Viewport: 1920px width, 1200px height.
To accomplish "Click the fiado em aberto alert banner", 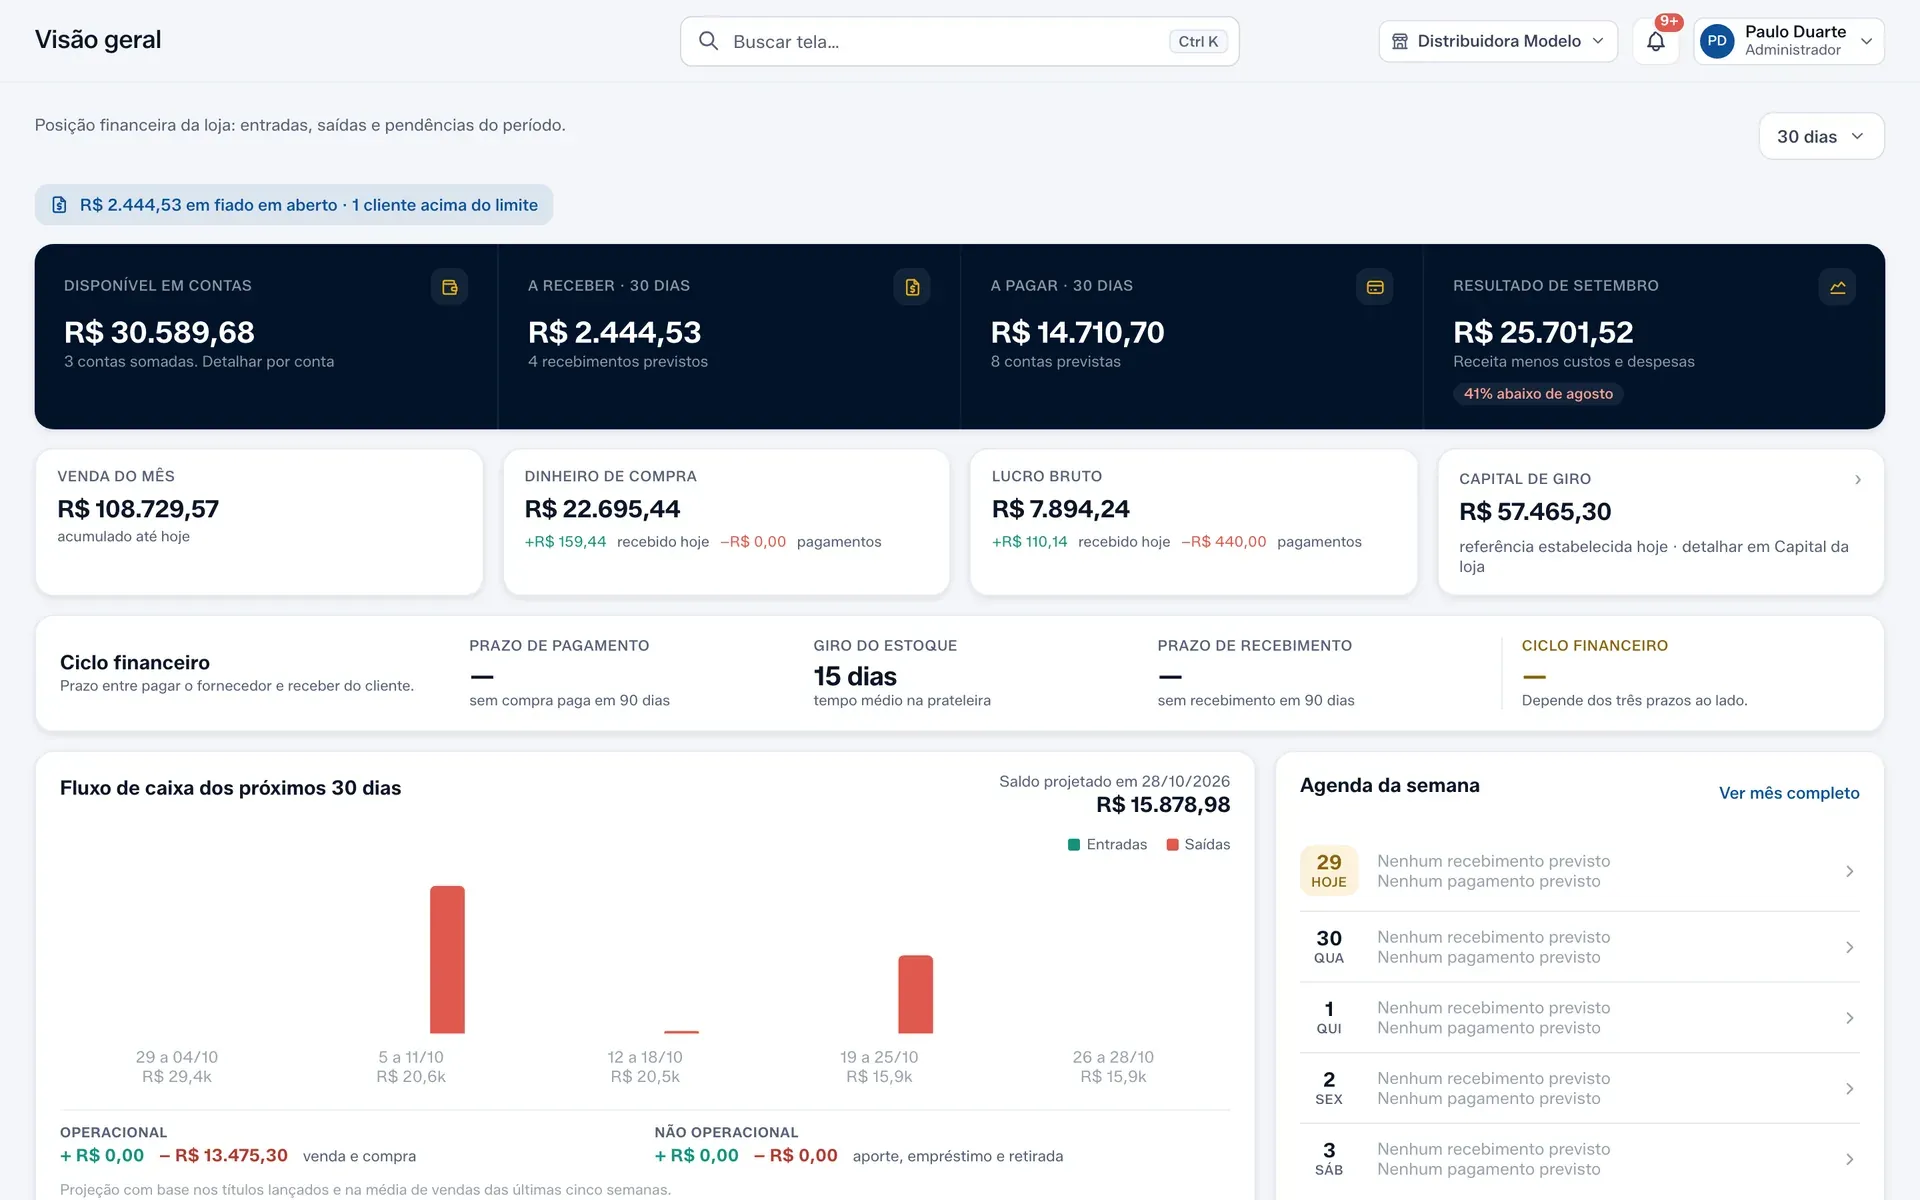I will pyautogui.click(x=294, y=205).
